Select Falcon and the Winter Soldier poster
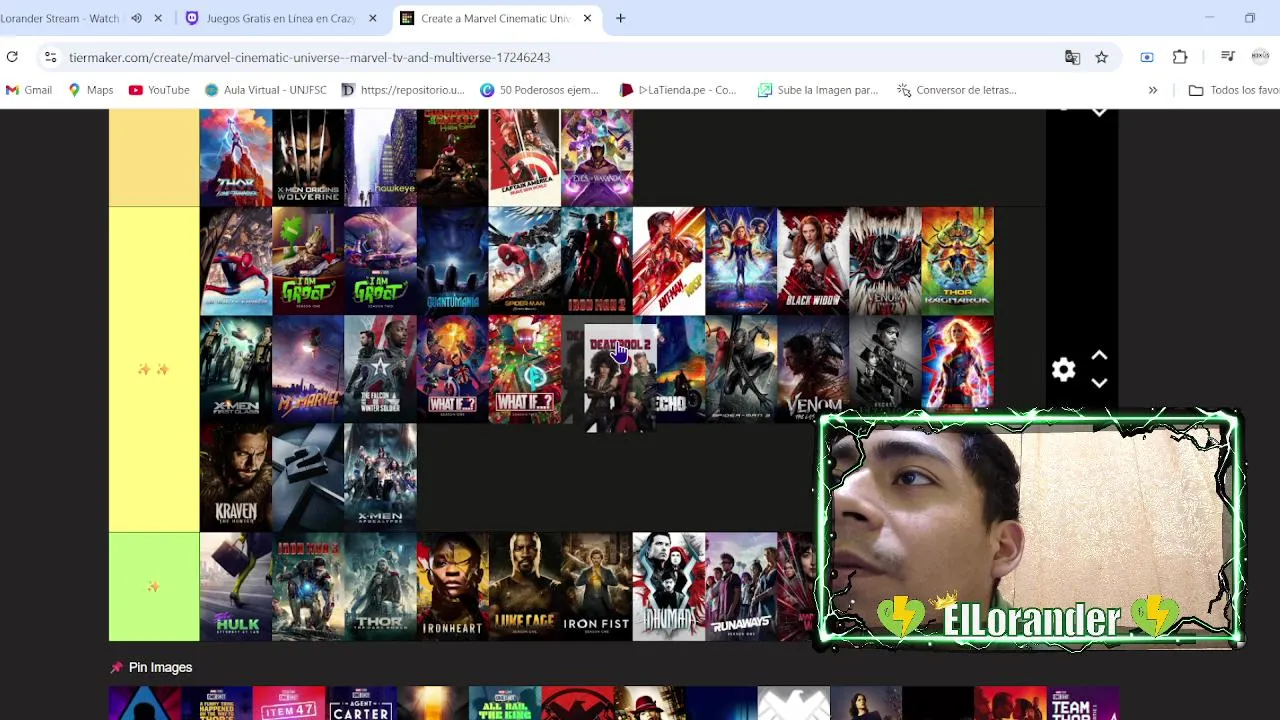The image size is (1280, 720). (380, 369)
